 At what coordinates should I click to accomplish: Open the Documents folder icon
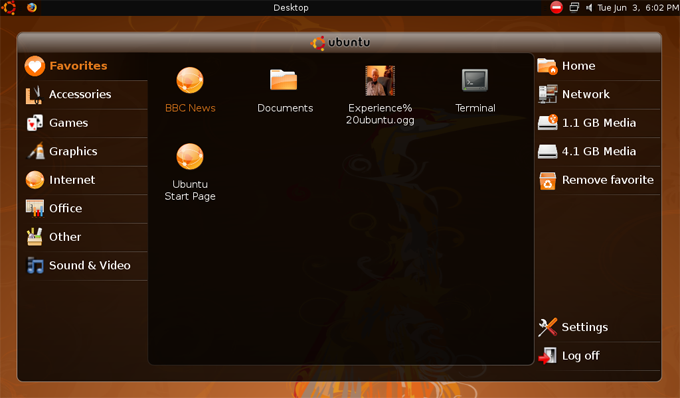coord(284,80)
